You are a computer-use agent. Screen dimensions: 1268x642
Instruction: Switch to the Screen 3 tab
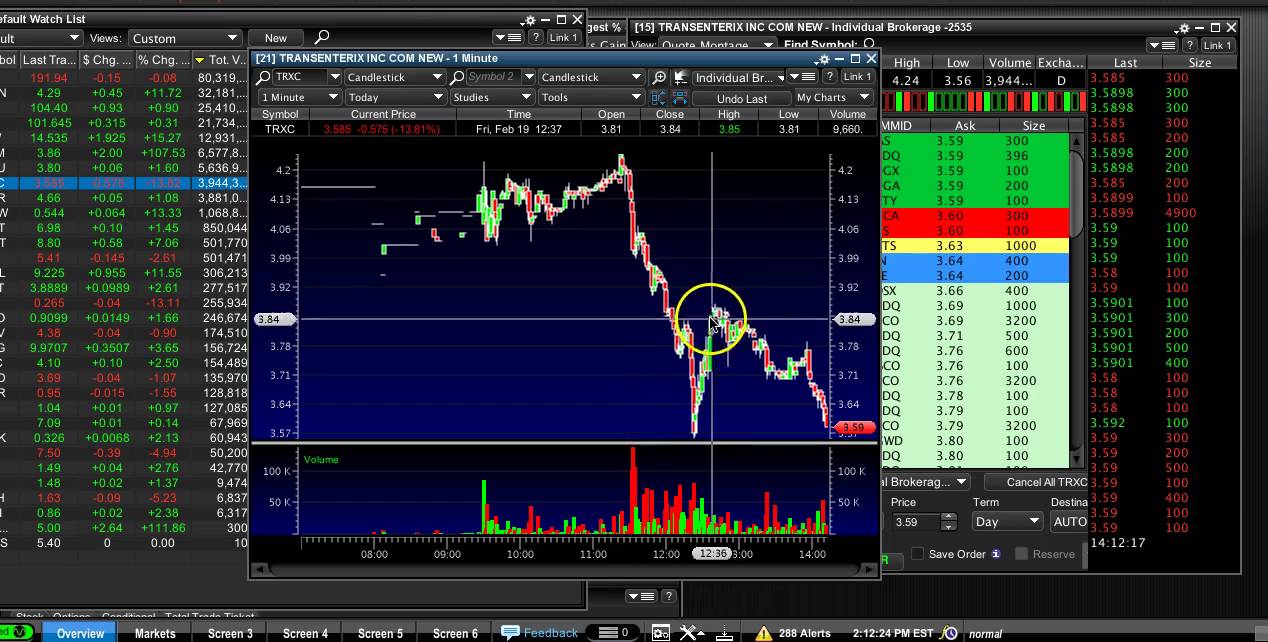point(230,633)
